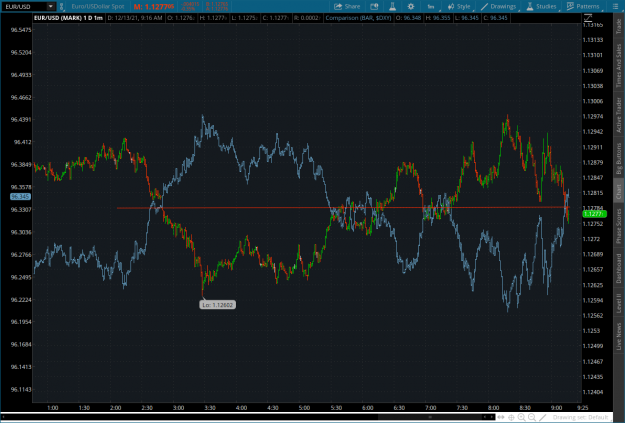Expand the EUR/USD symbol dropdown arrow

(x=51, y=6)
